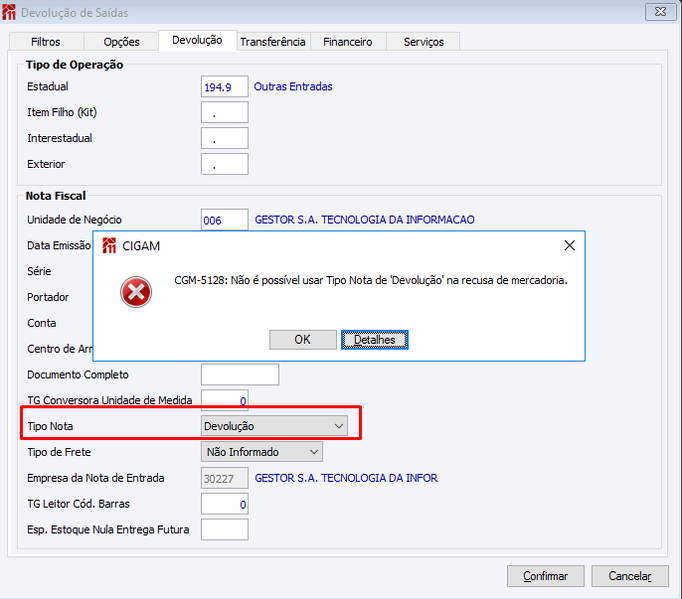Click 'GESTOR S.A. TECNOLOGIA DA INFORMACAO' text
Image resolution: width=682 pixels, height=599 pixels.
tap(364, 220)
